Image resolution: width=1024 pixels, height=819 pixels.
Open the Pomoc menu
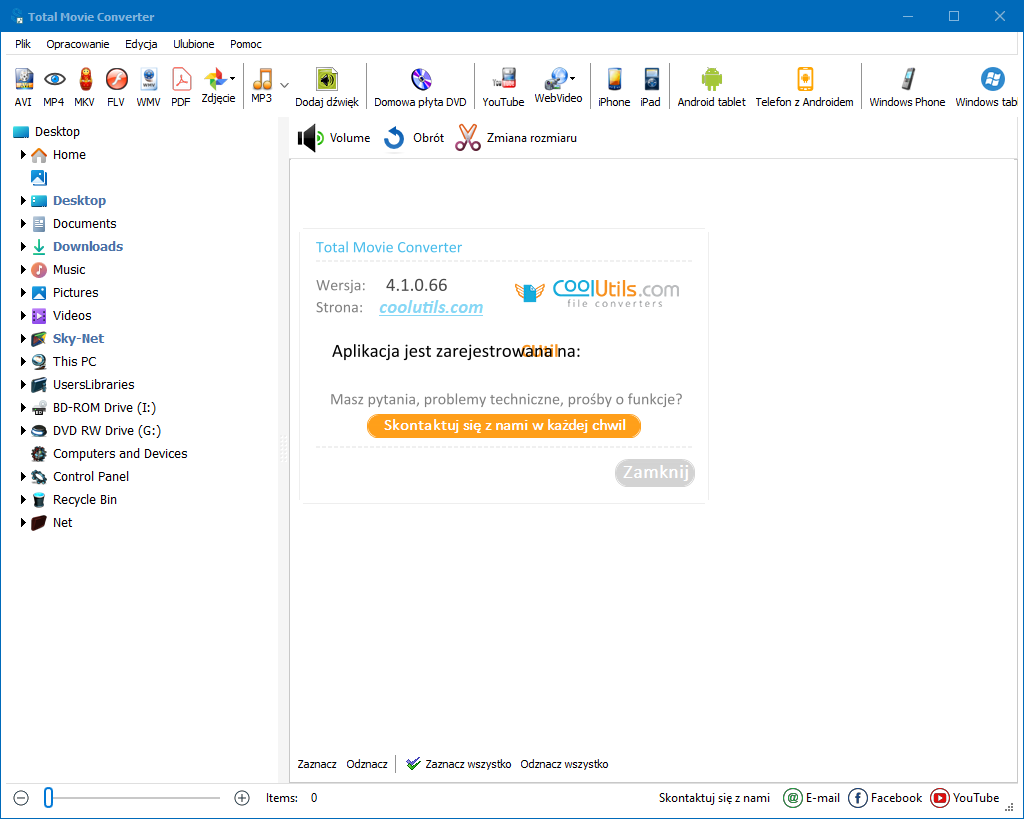(246, 44)
